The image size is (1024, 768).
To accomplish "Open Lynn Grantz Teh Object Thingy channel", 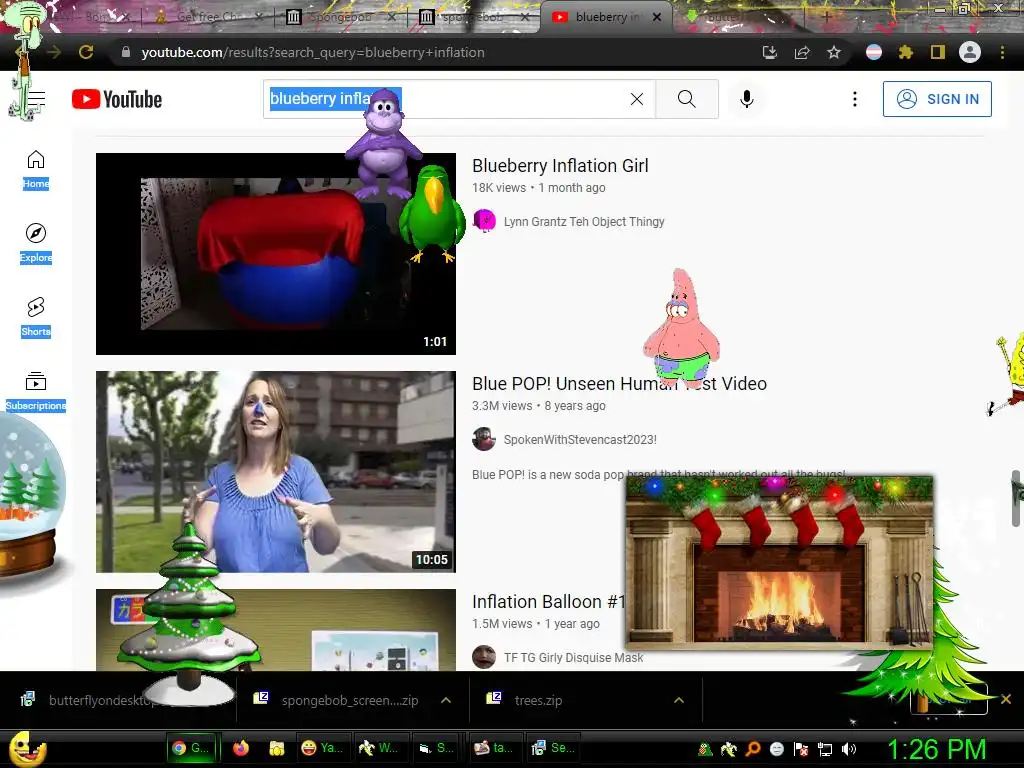I will (584, 222).
